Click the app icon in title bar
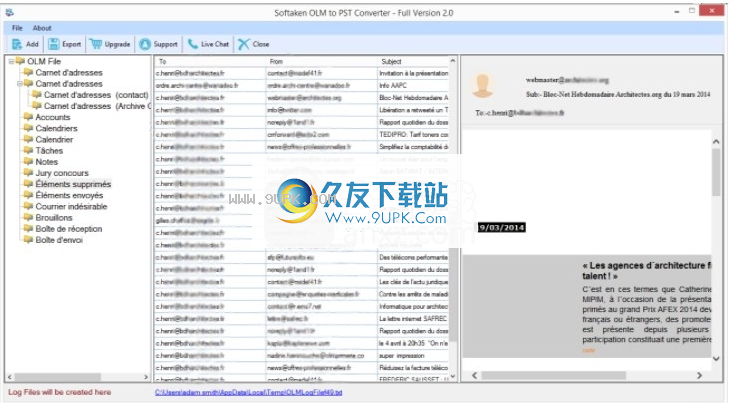Screen dimensions: 730x403 (10, 13)
